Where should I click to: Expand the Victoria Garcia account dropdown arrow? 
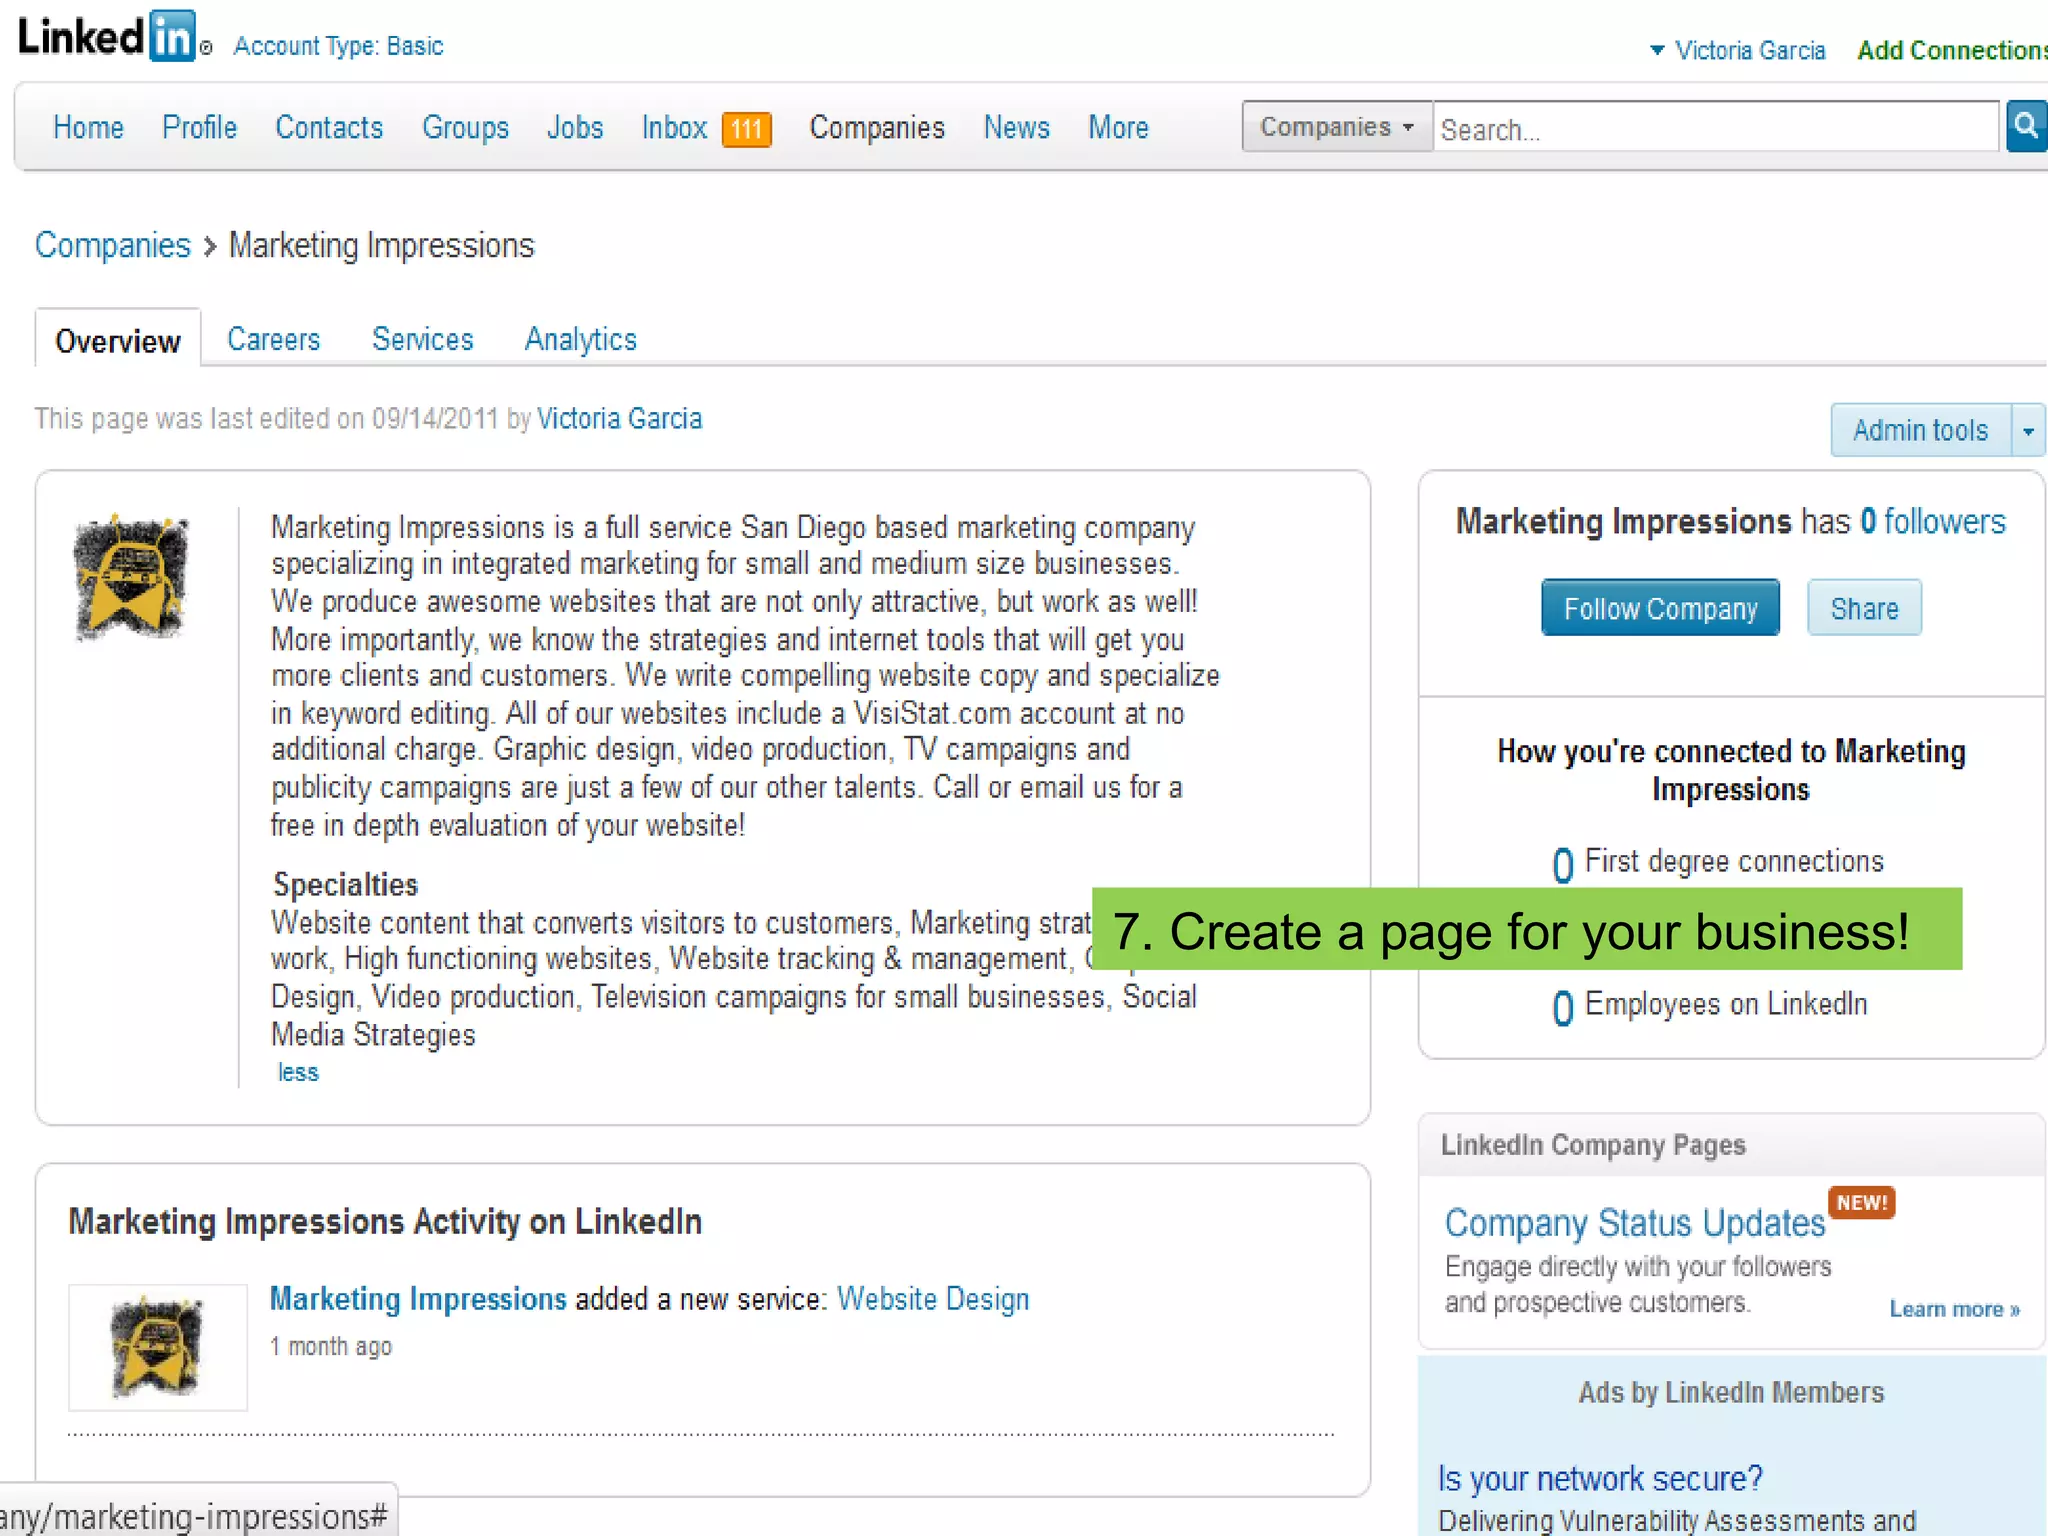tap(1657, 50)
